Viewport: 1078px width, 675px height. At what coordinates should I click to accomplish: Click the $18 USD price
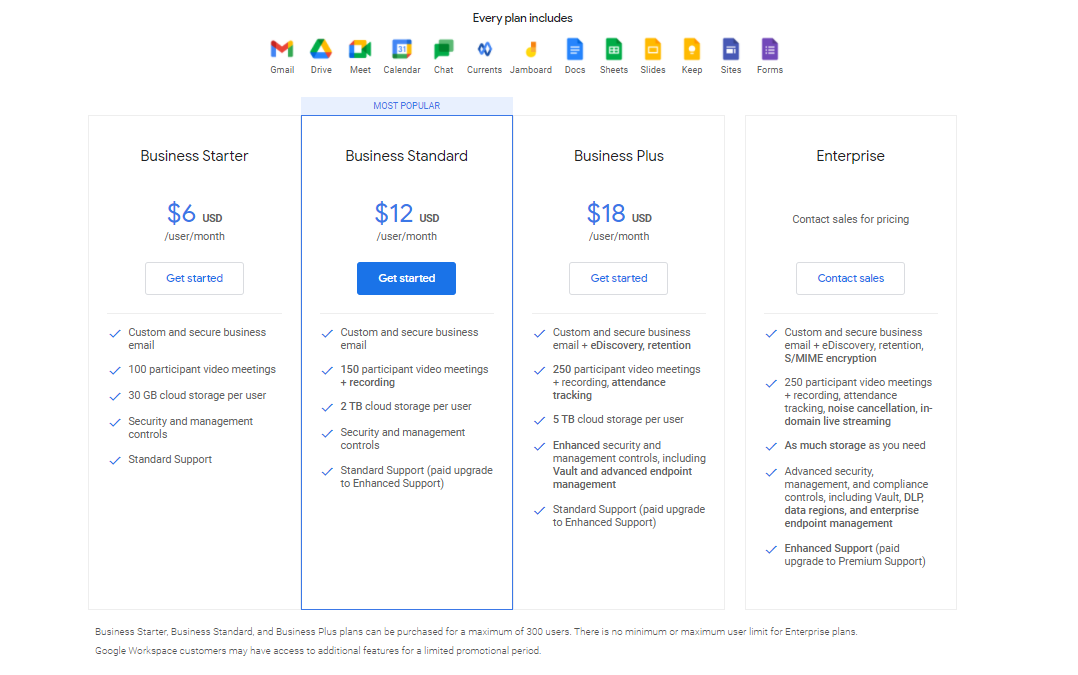pos(619,213)
